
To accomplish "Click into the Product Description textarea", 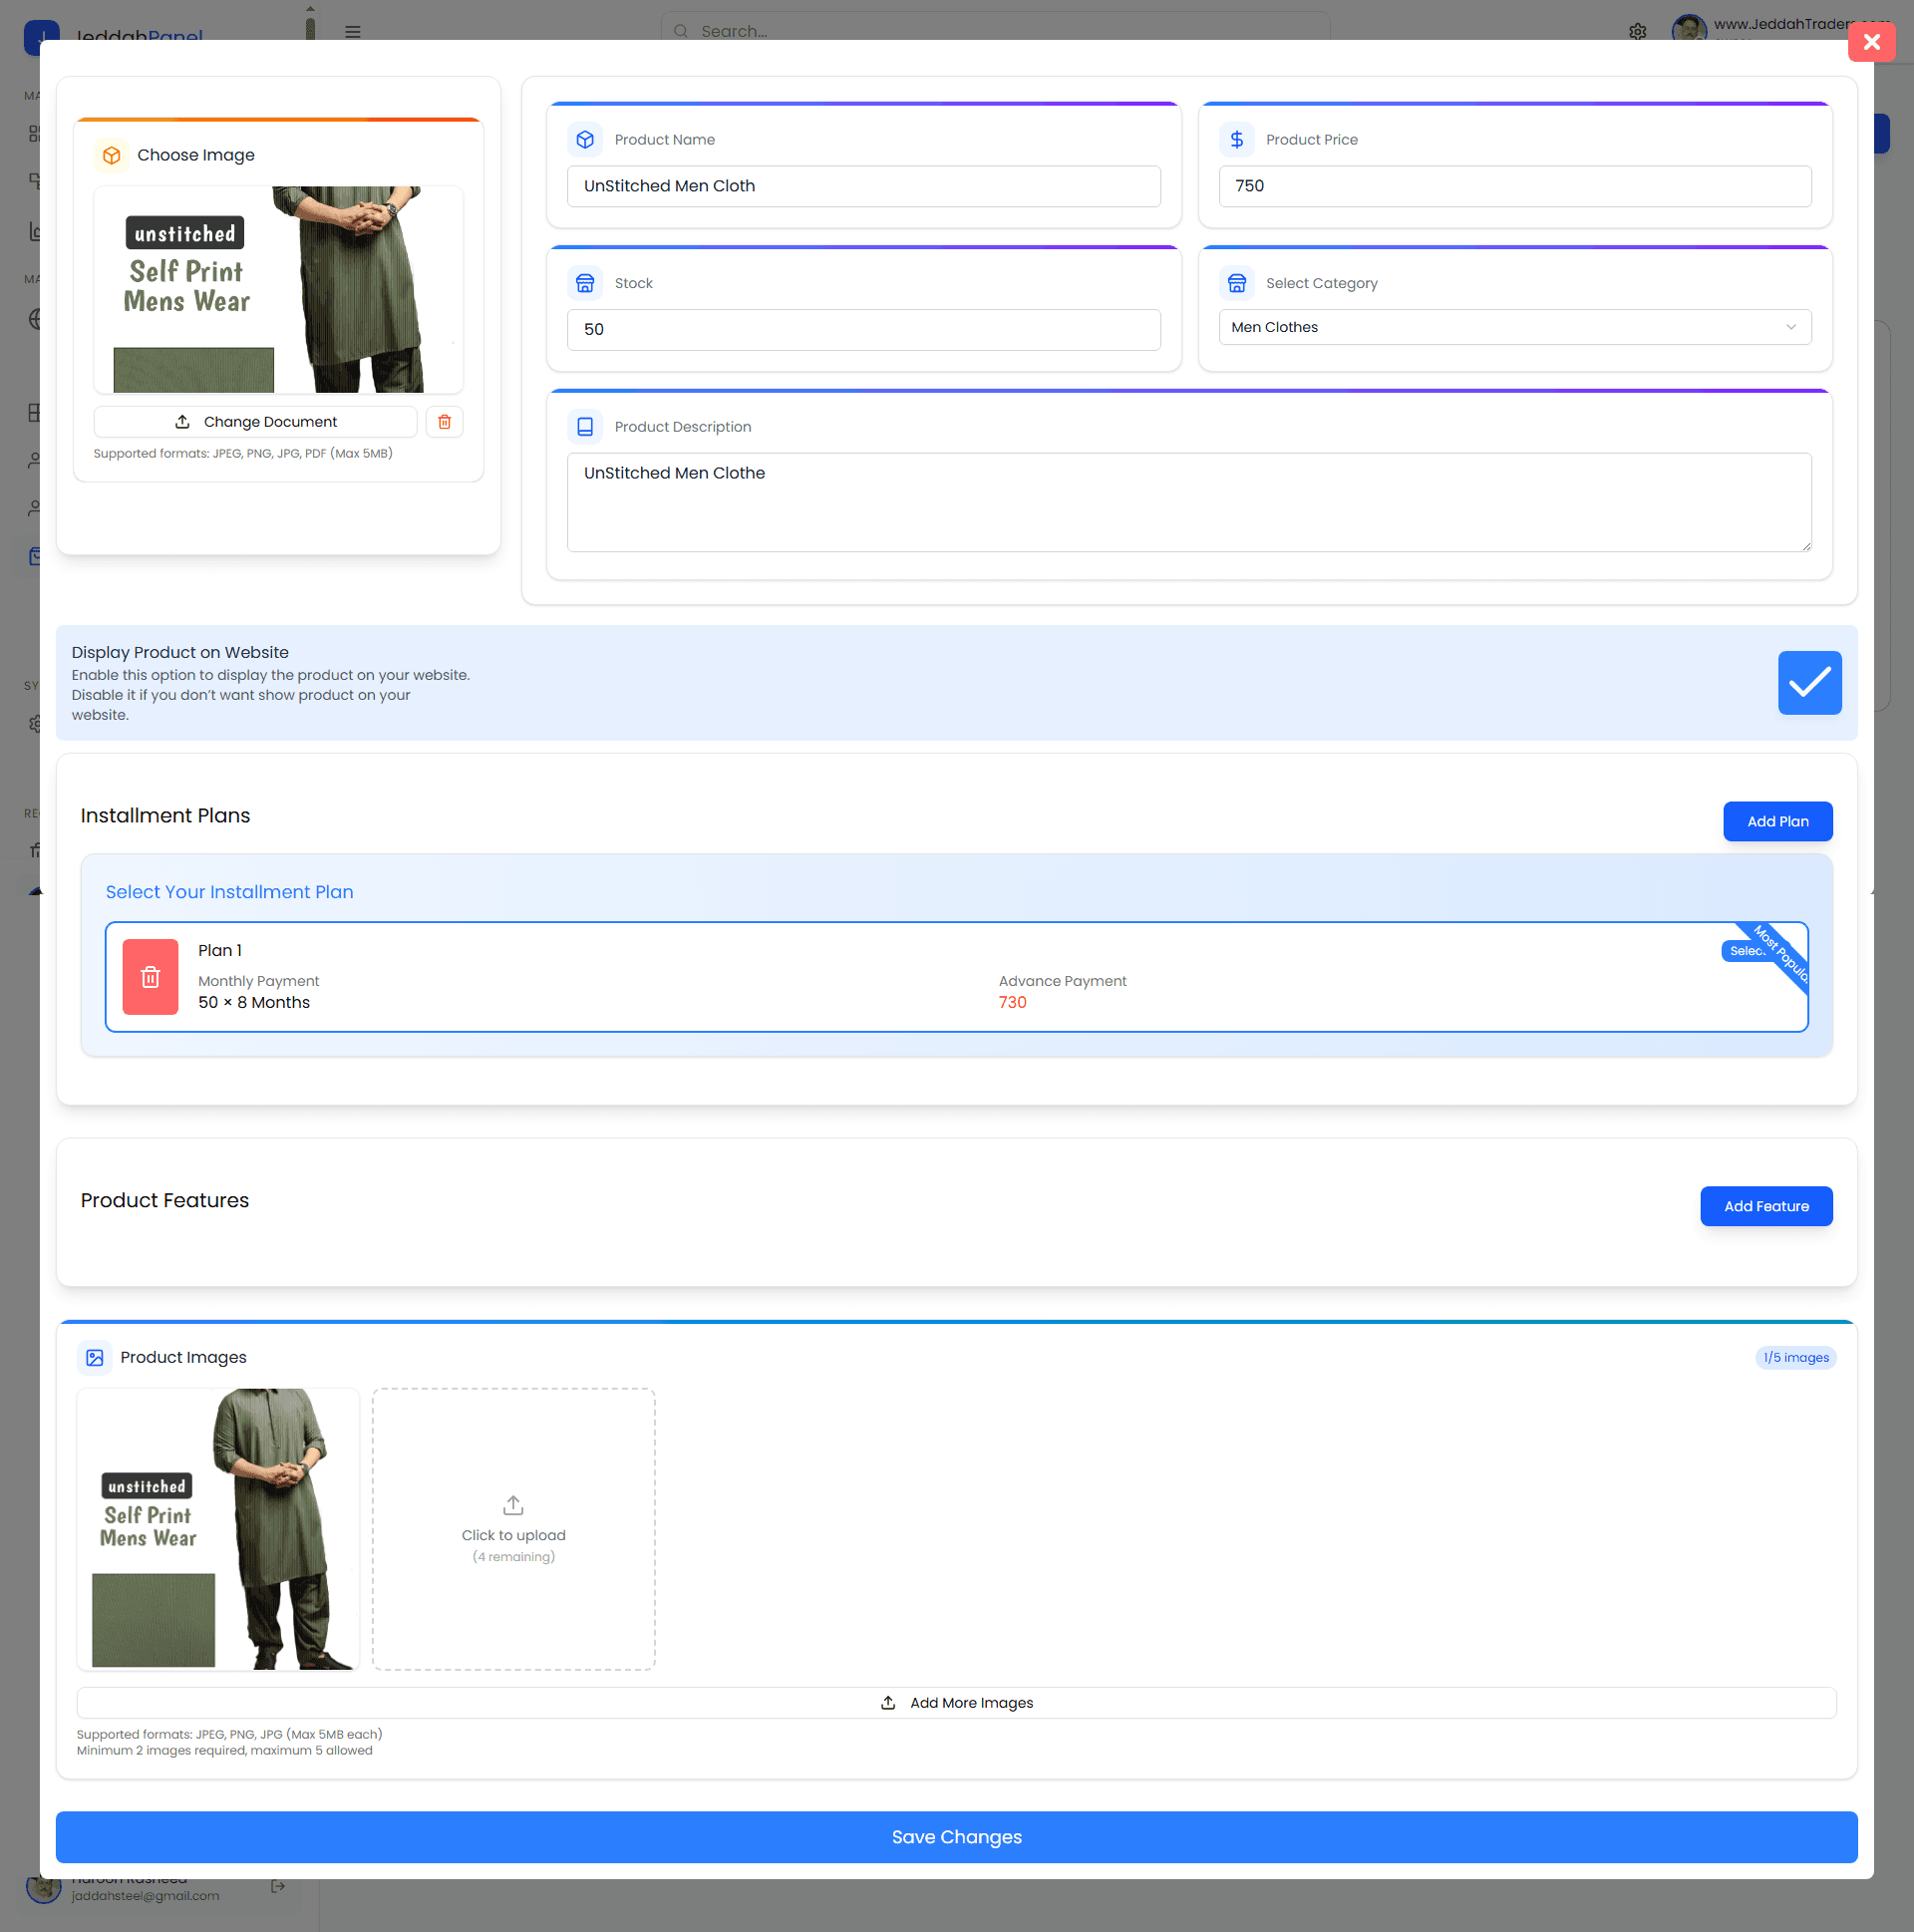I will 1189,502.
